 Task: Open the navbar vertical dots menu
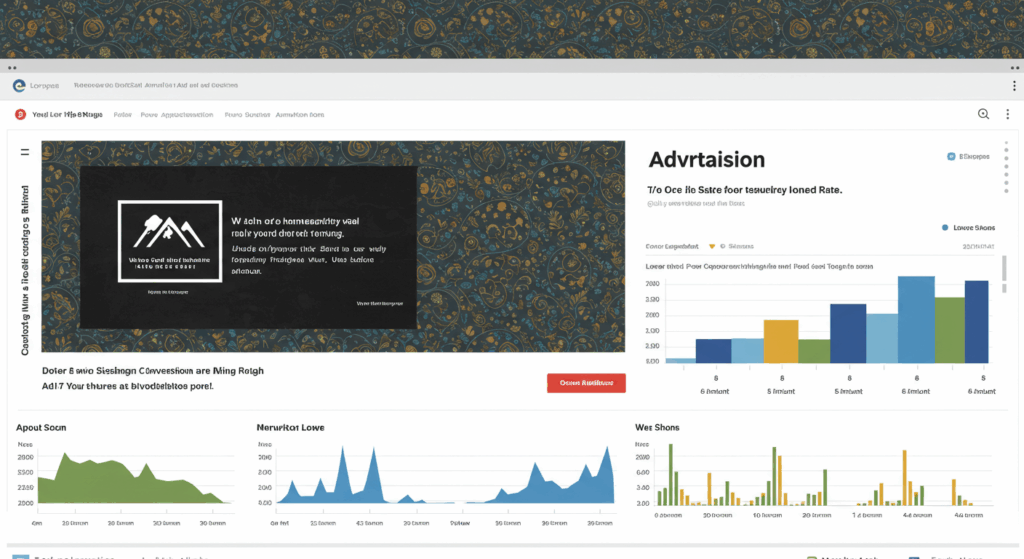click(1007, 115)
